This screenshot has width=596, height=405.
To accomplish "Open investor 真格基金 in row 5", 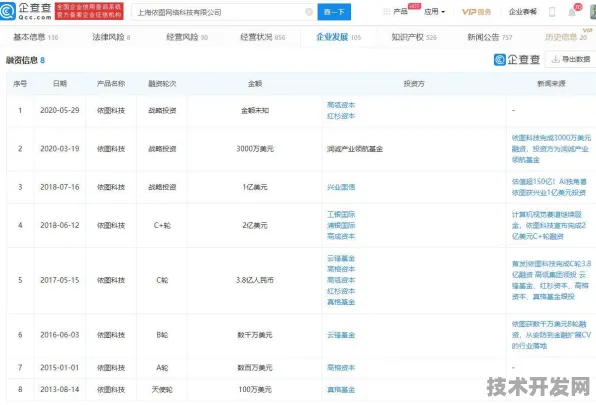I will [341, 302].
